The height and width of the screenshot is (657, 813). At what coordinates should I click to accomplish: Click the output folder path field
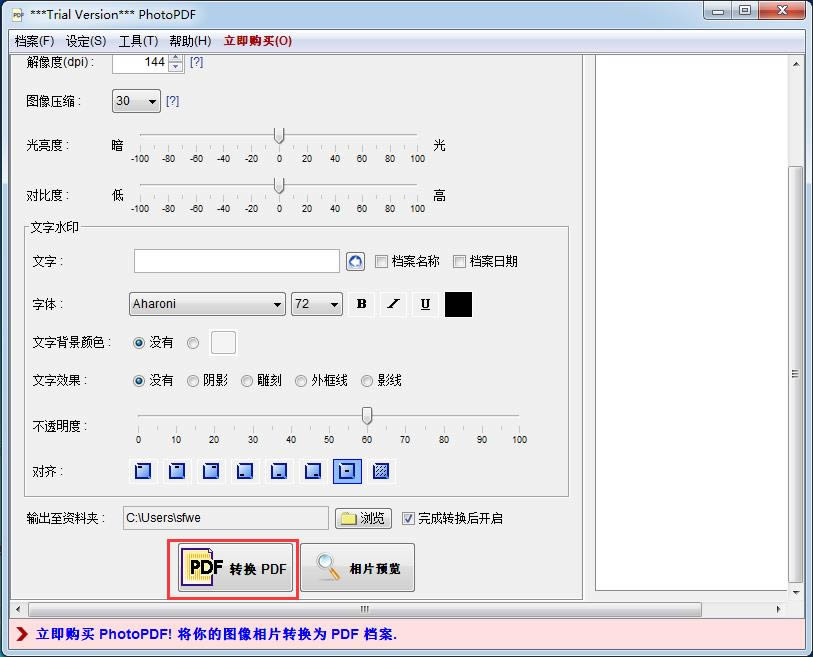[226, 518]
